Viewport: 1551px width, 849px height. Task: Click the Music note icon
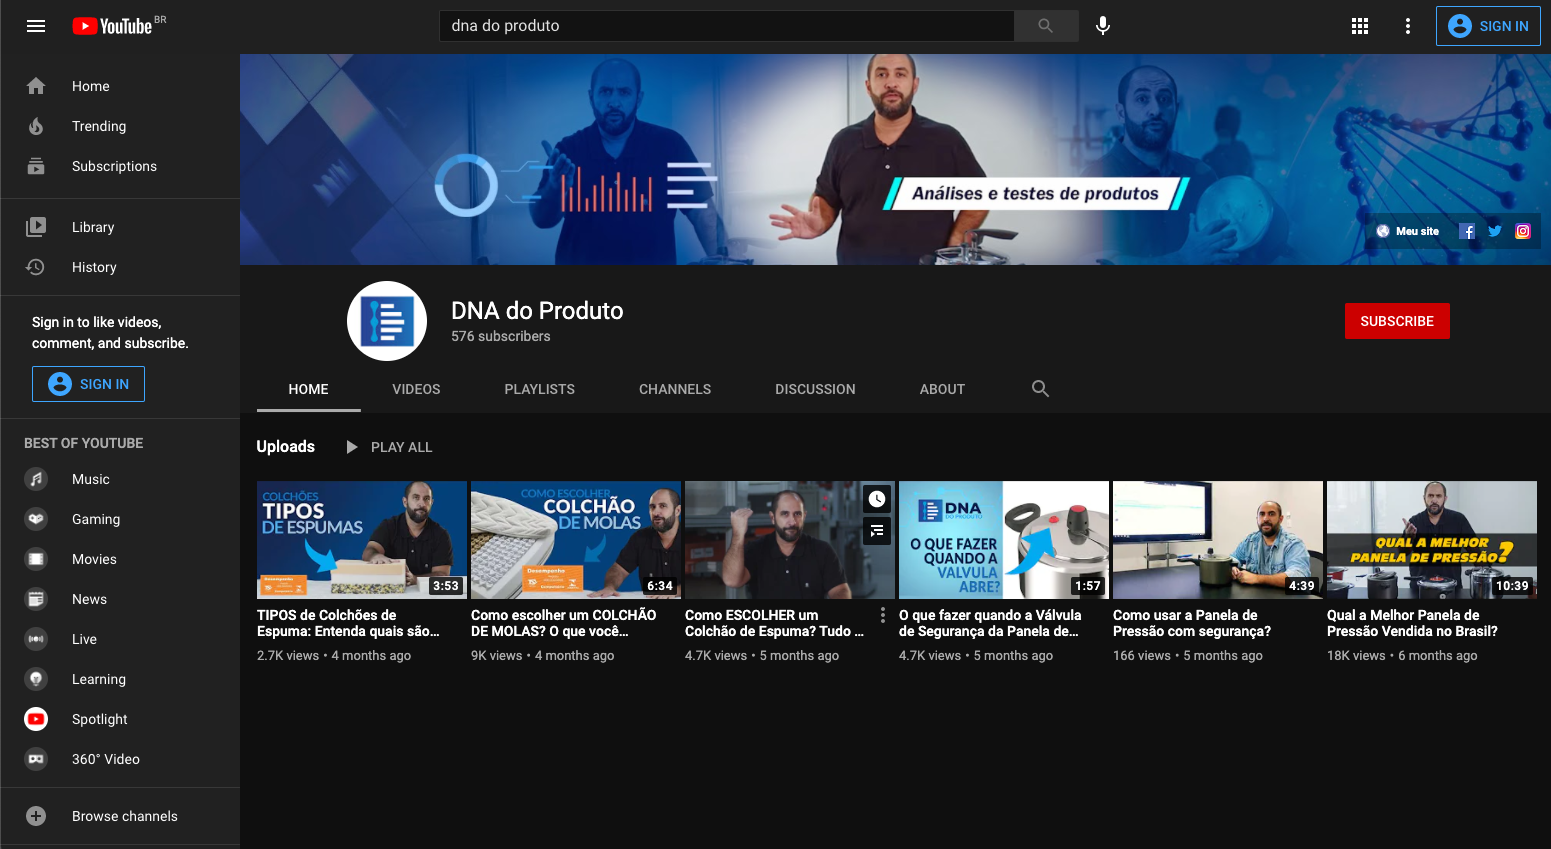click(x=36, y=479)
